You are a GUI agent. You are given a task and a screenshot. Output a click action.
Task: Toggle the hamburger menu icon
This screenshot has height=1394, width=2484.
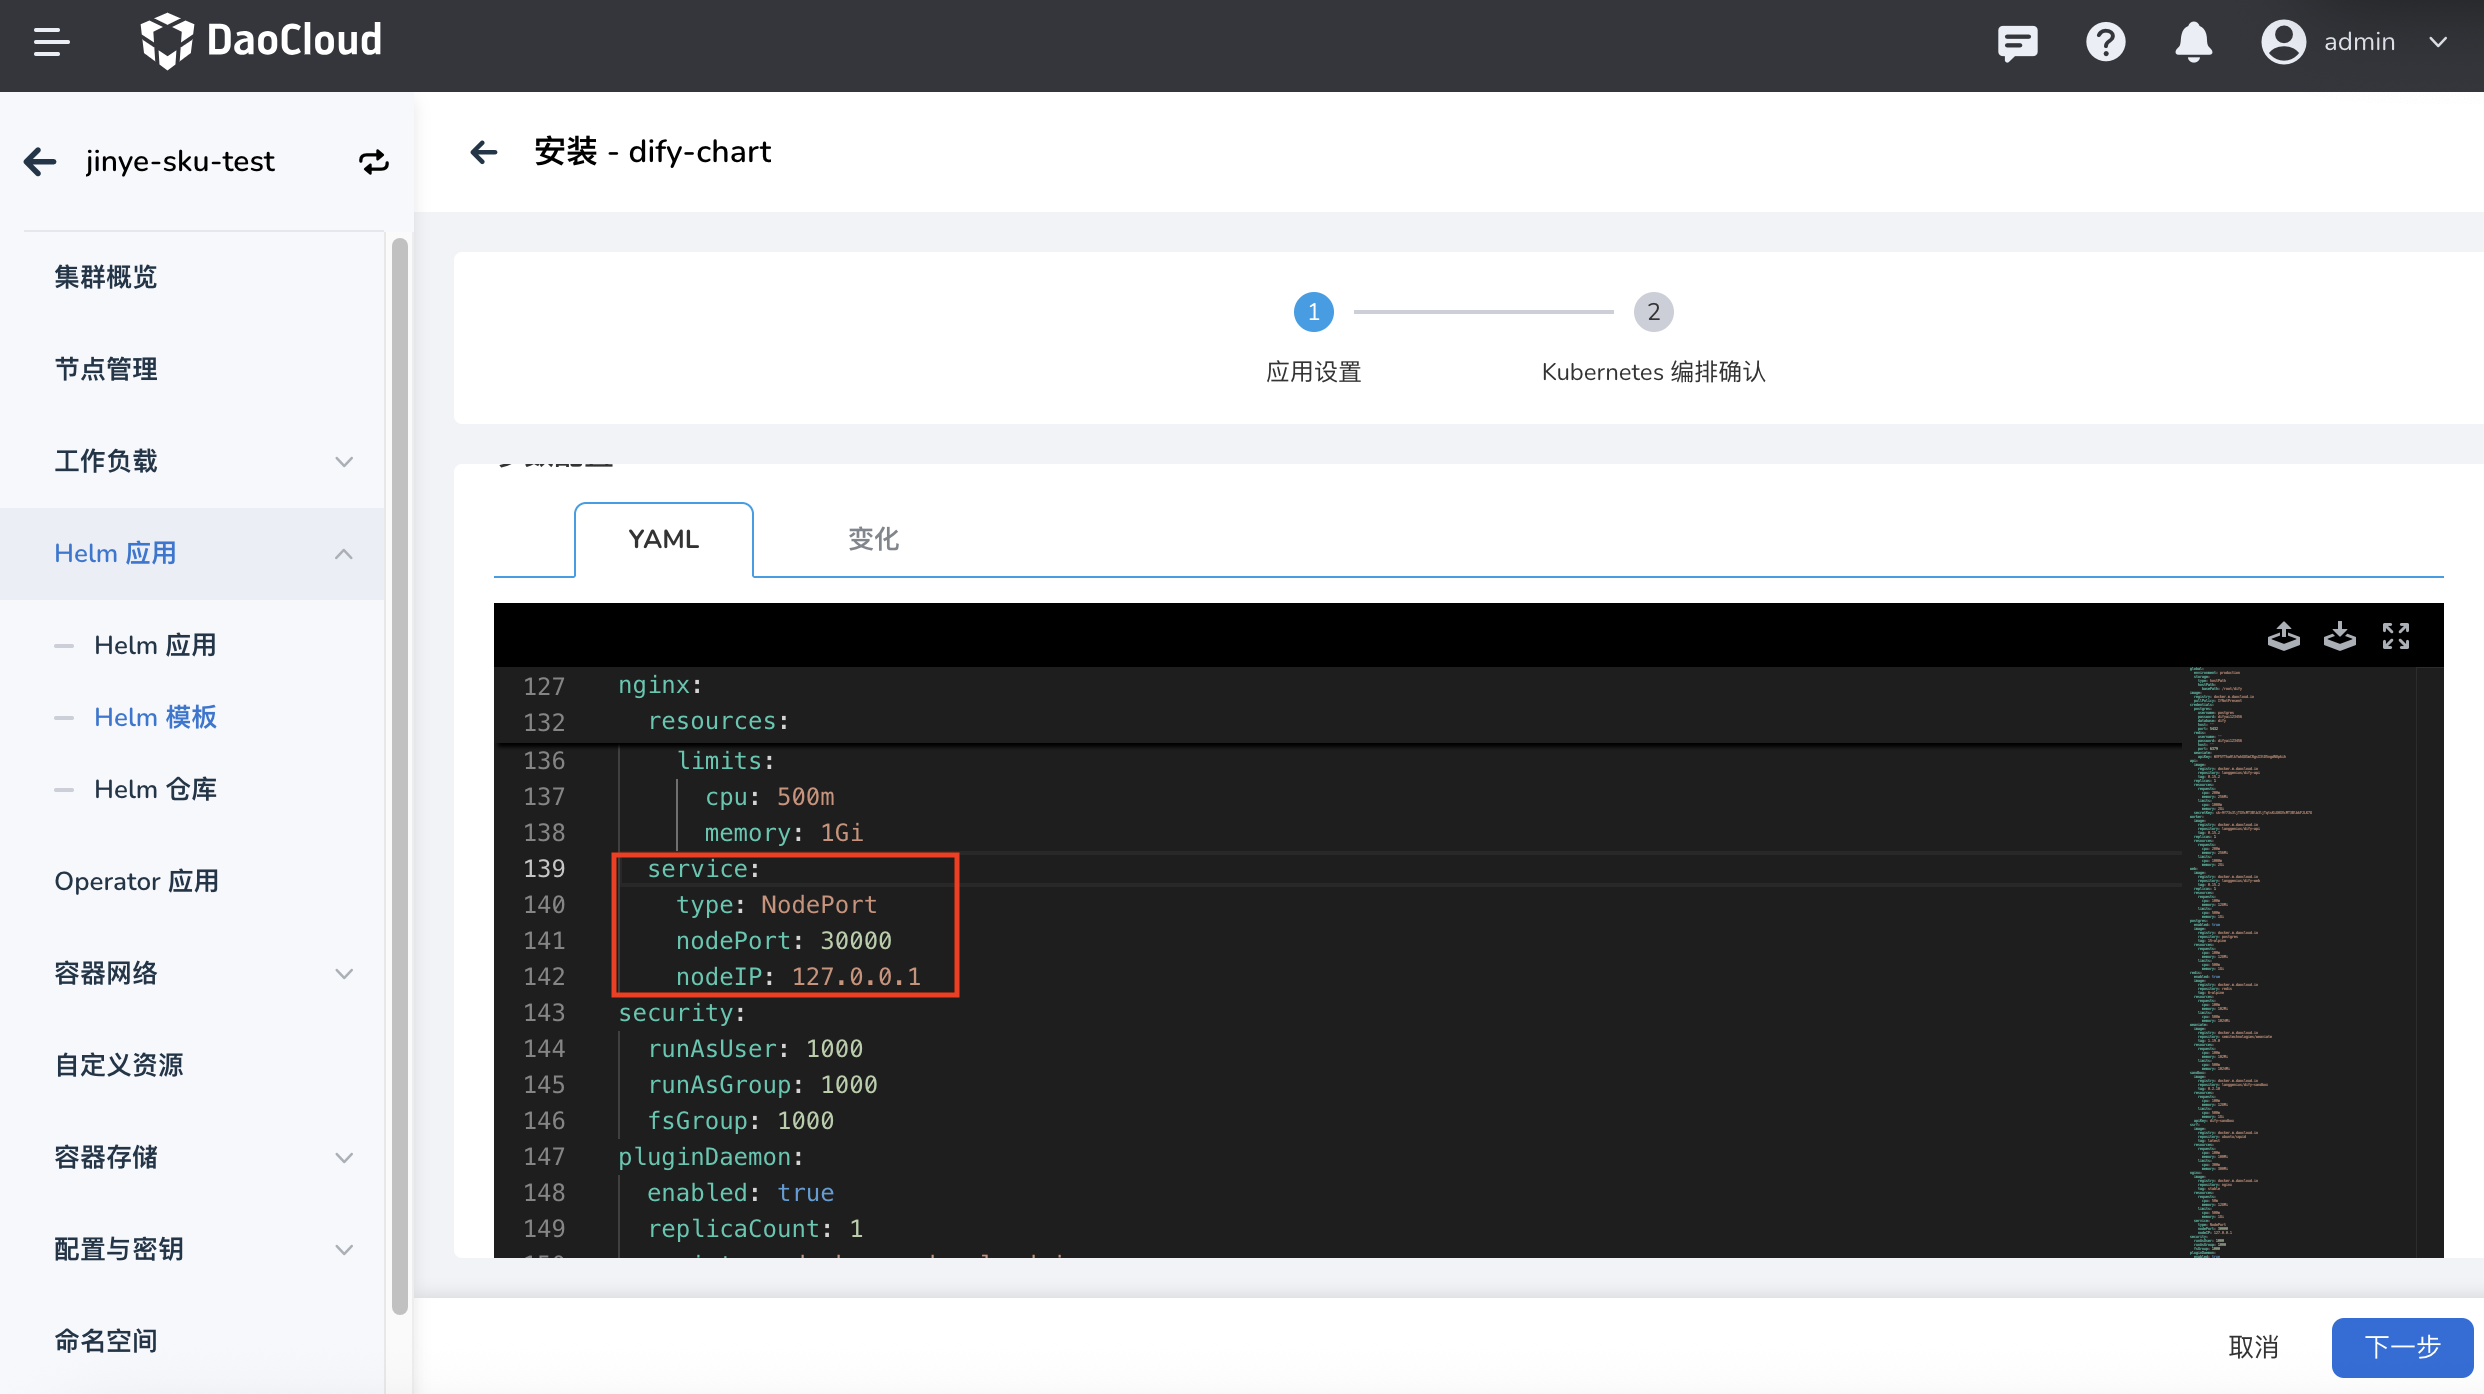click(x=51, y=42)
